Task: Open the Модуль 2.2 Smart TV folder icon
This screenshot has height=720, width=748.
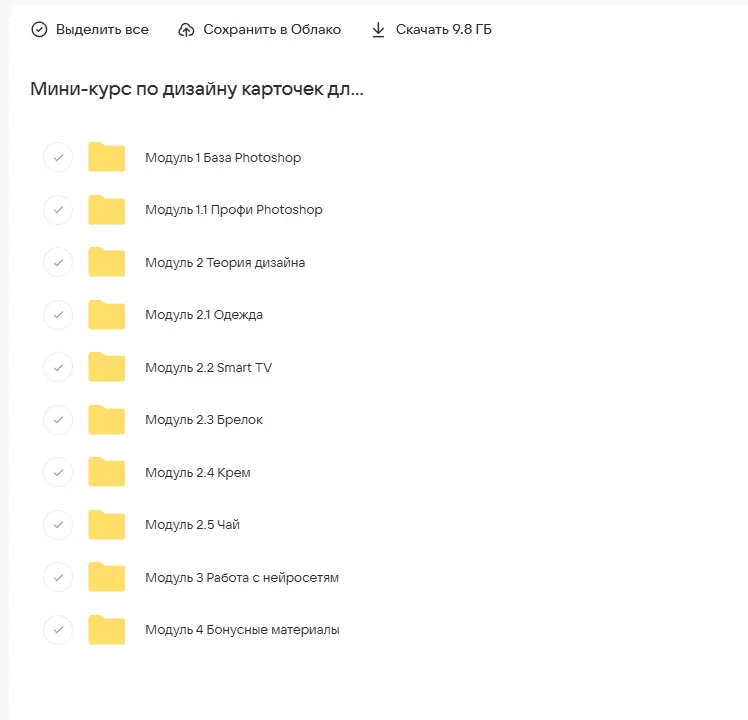Action: 106,368
